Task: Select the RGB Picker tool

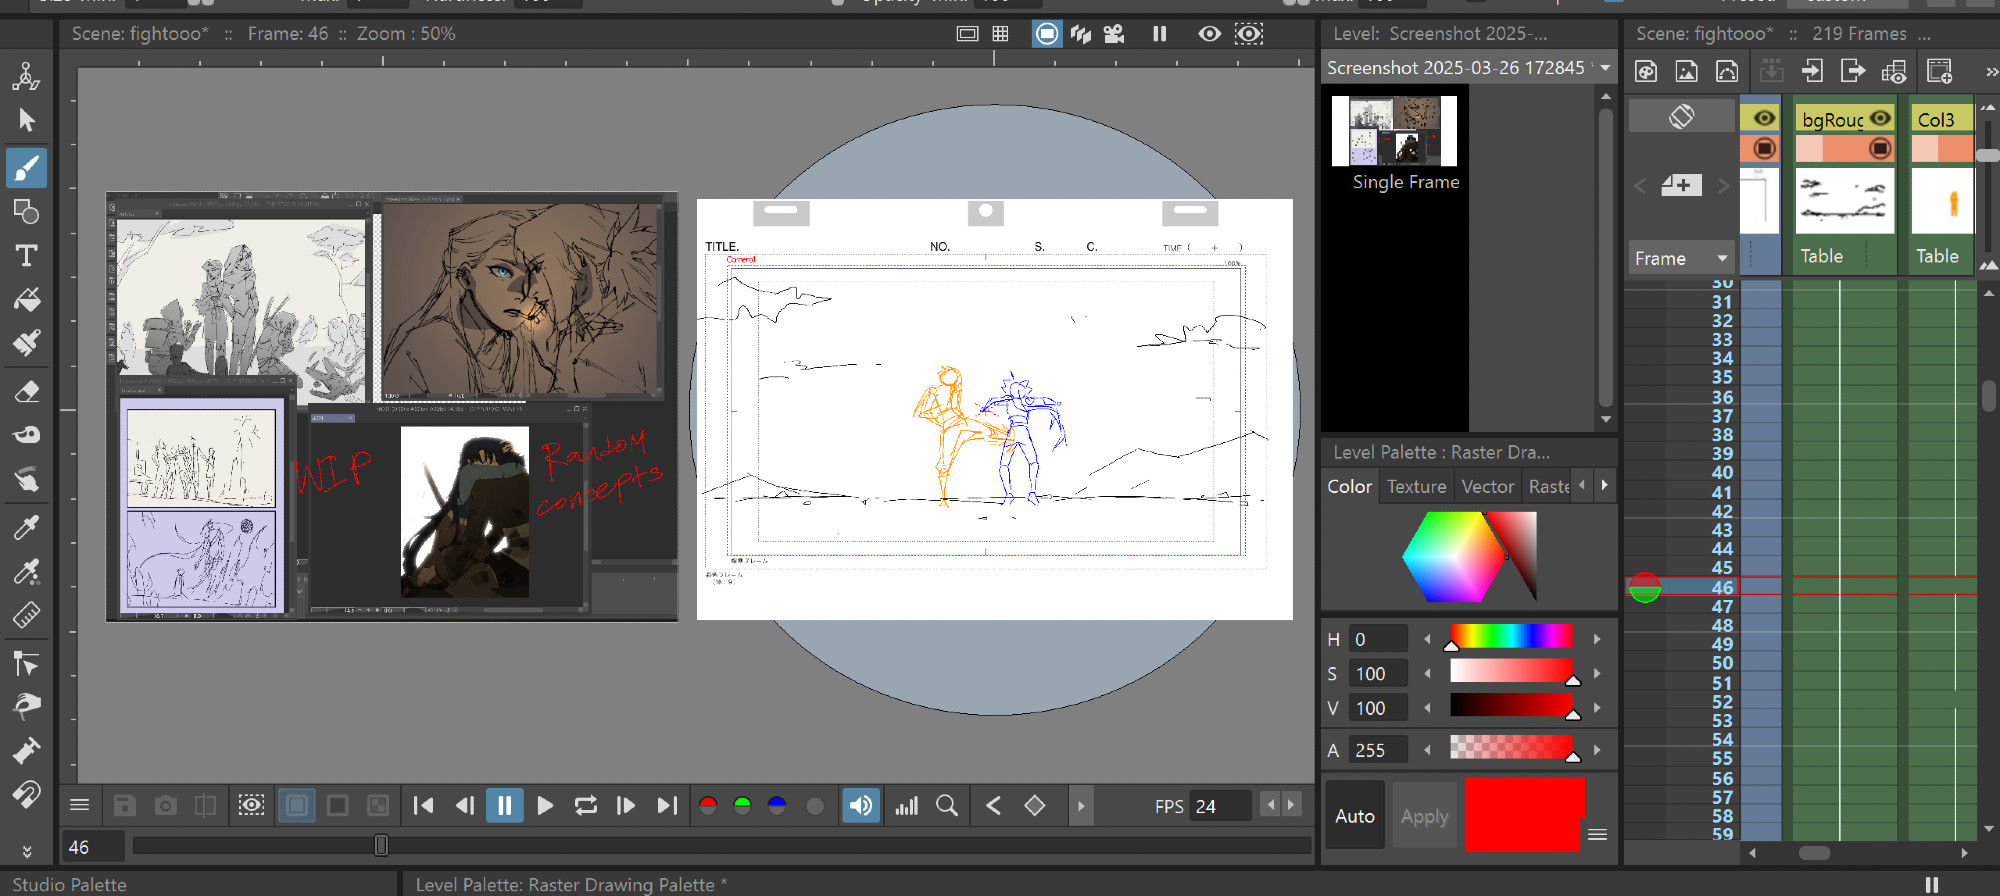Action: coord(26,571)
